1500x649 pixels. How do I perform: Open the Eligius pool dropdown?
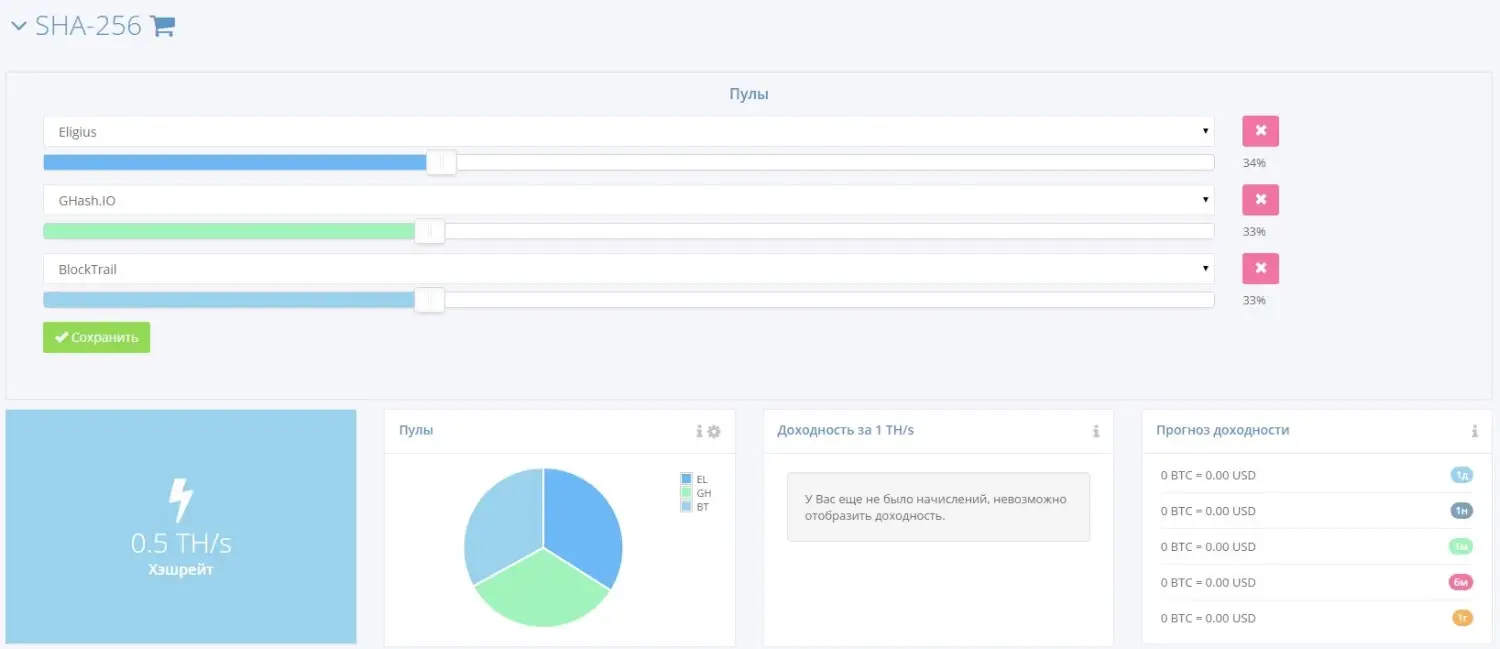628,132
